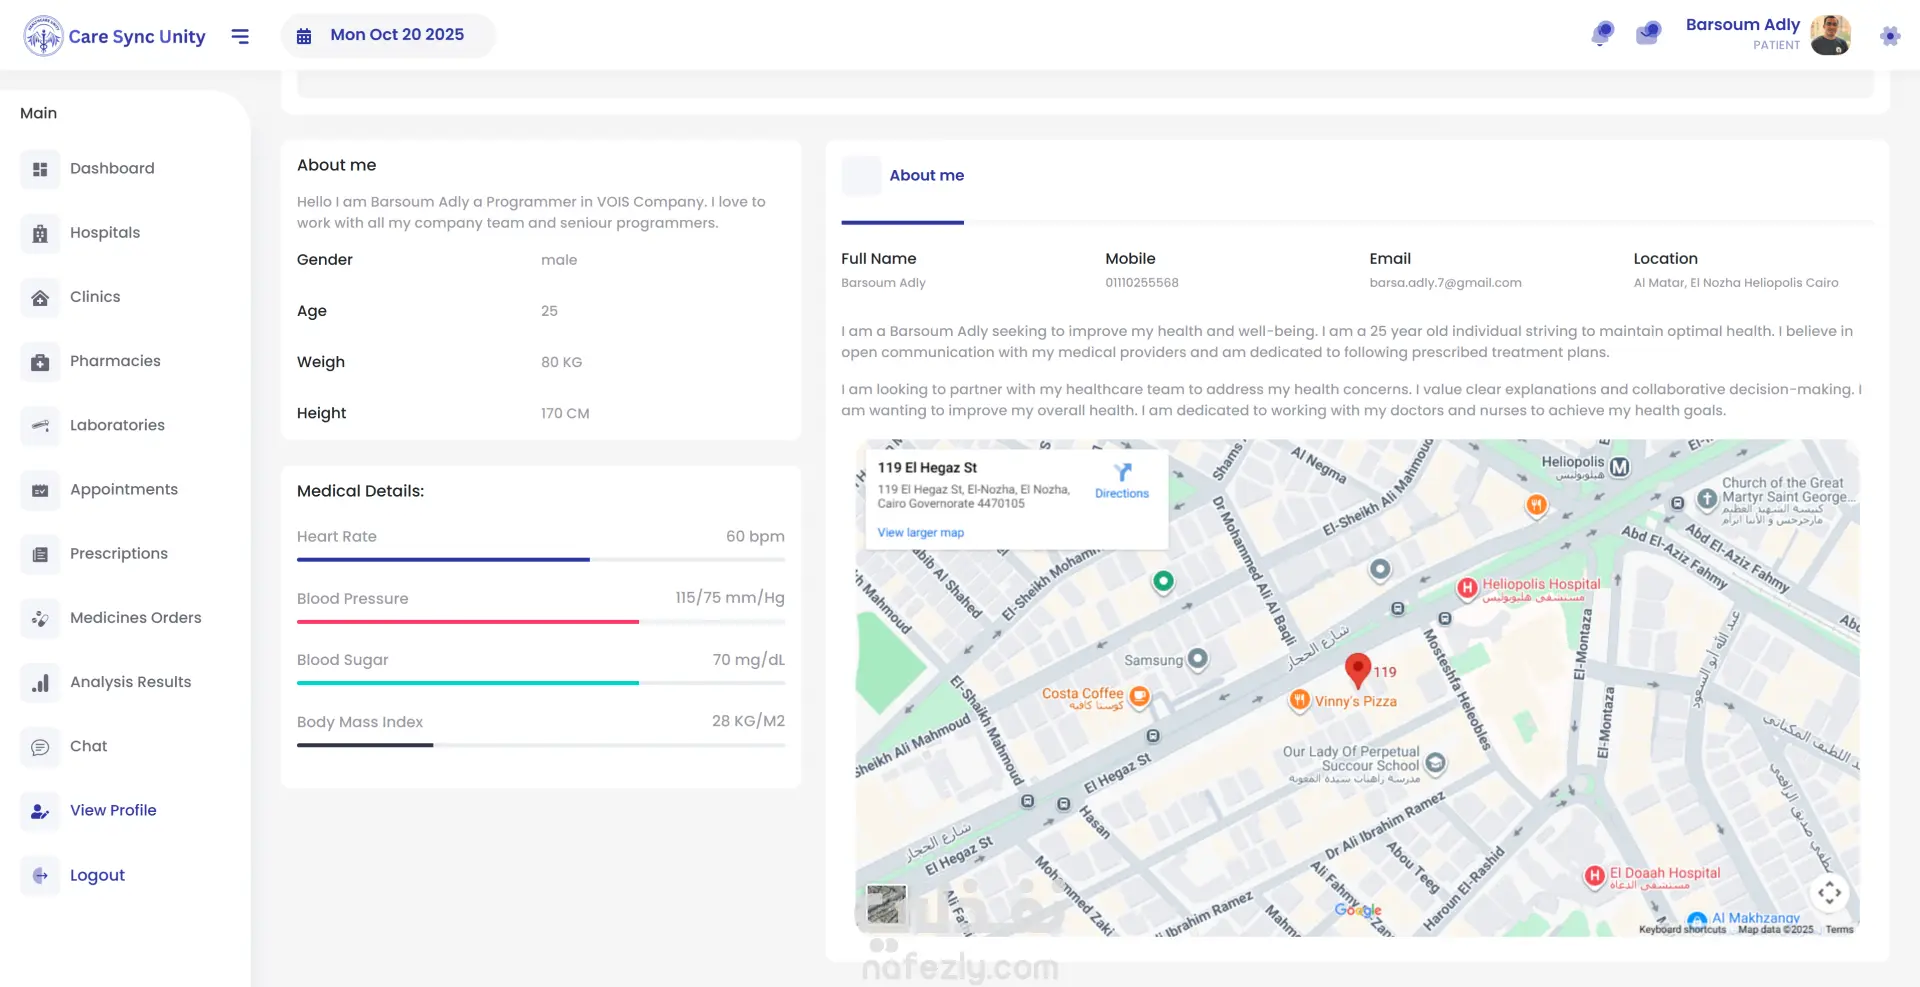Open Appointments in the sidebar
The image size is (1920, 987).
pyautogui.click(x=124, y=490)
